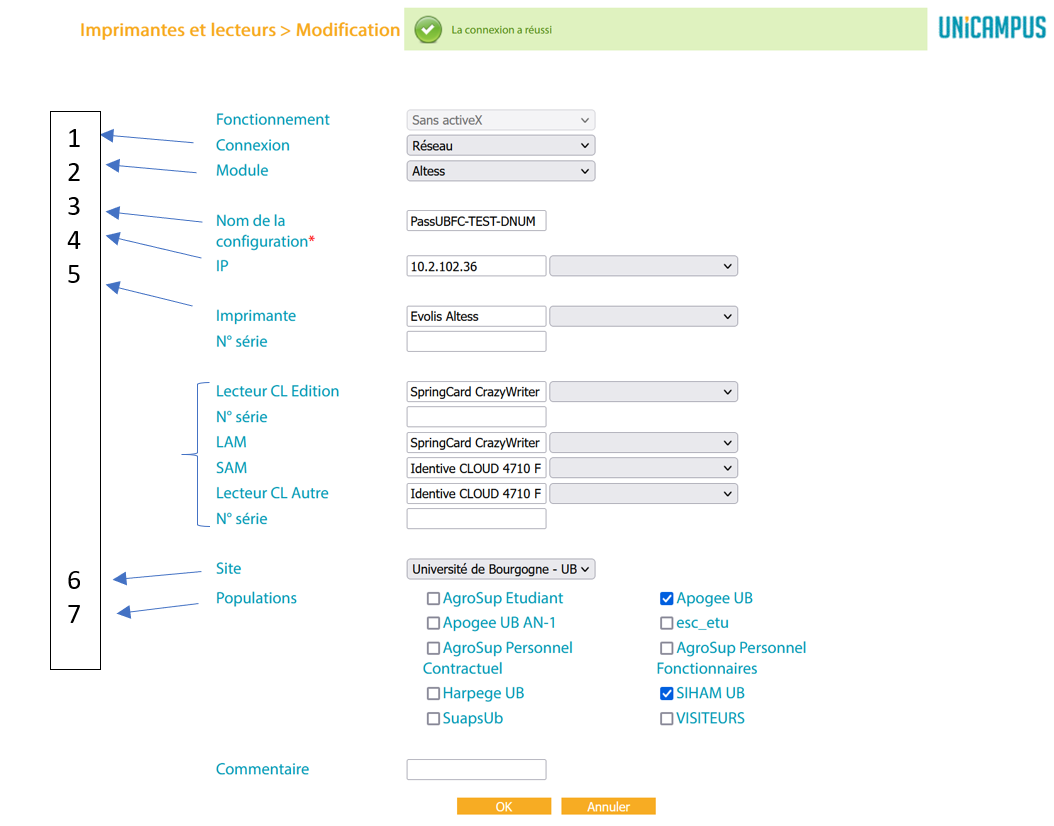Click the Commentaire label
Viewport: 1054px width, 826px height.
[262, 769]
